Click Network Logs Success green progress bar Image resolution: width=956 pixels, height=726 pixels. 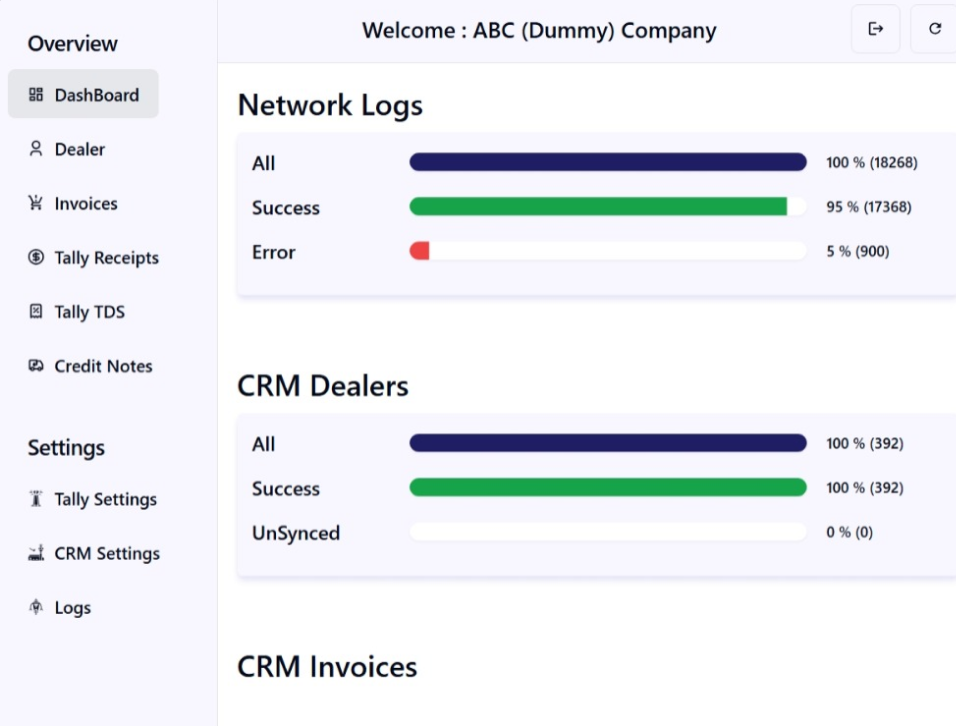pos(598,207)
